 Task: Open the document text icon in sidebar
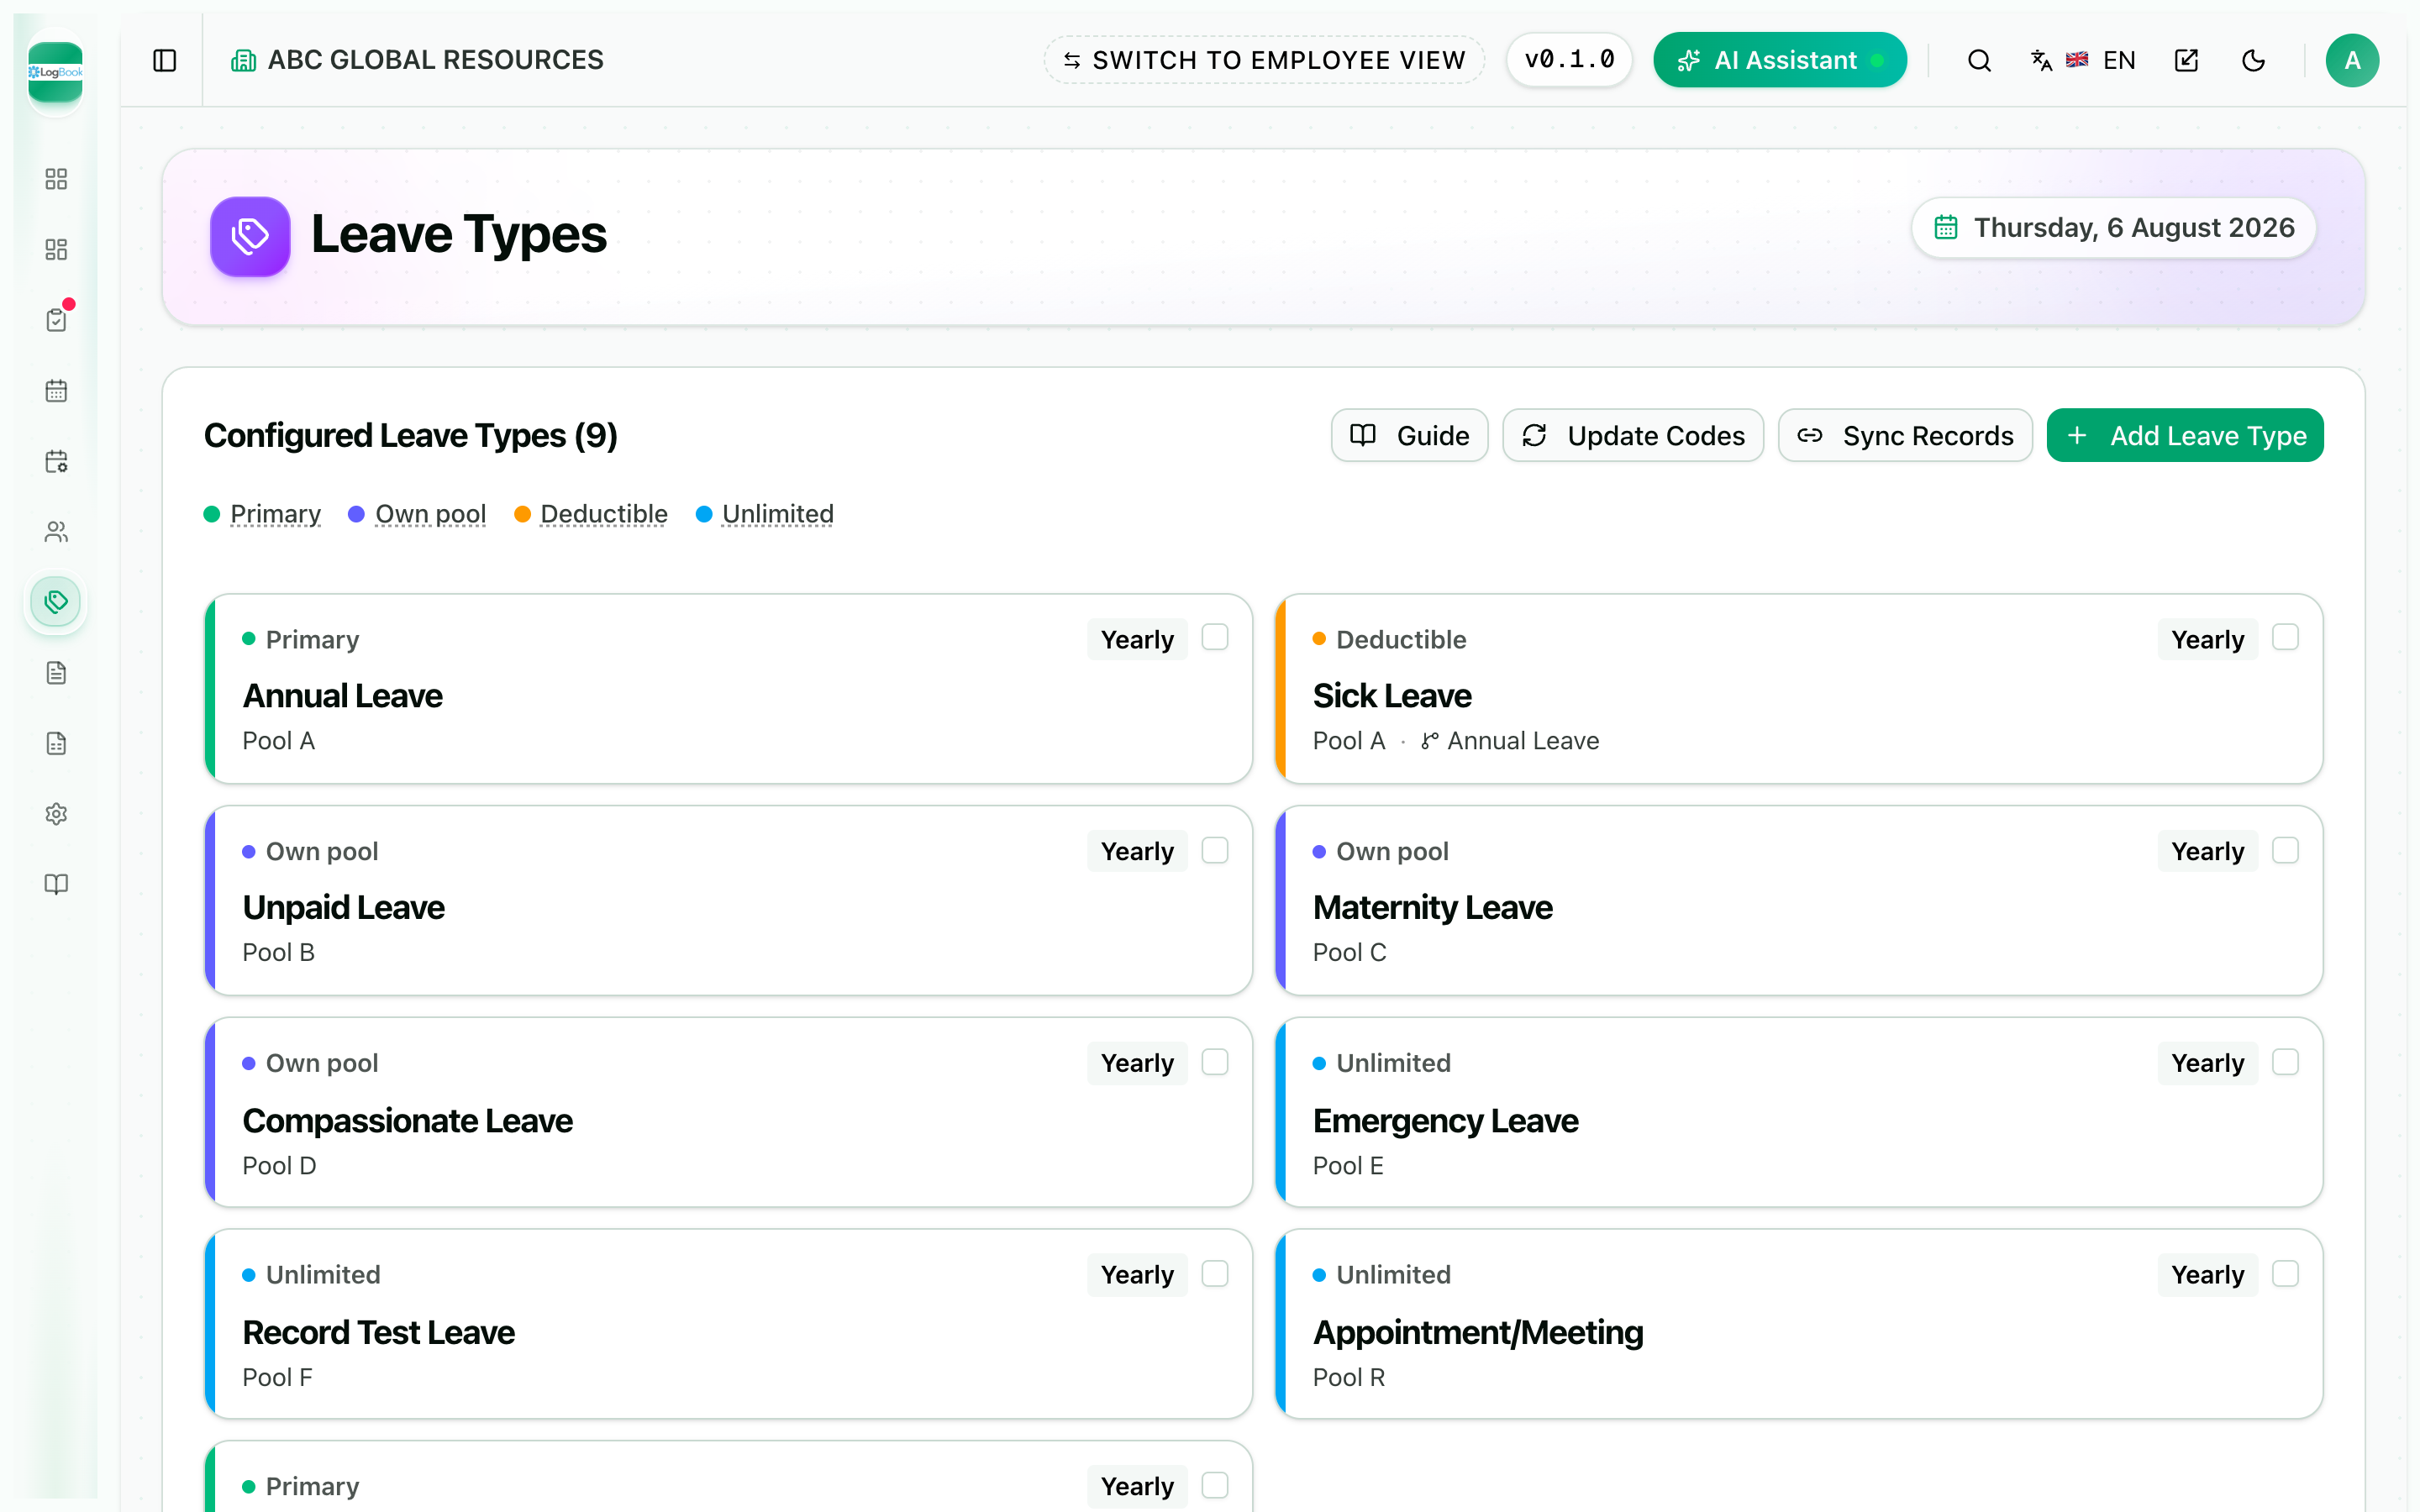click(x=56, y=673)
